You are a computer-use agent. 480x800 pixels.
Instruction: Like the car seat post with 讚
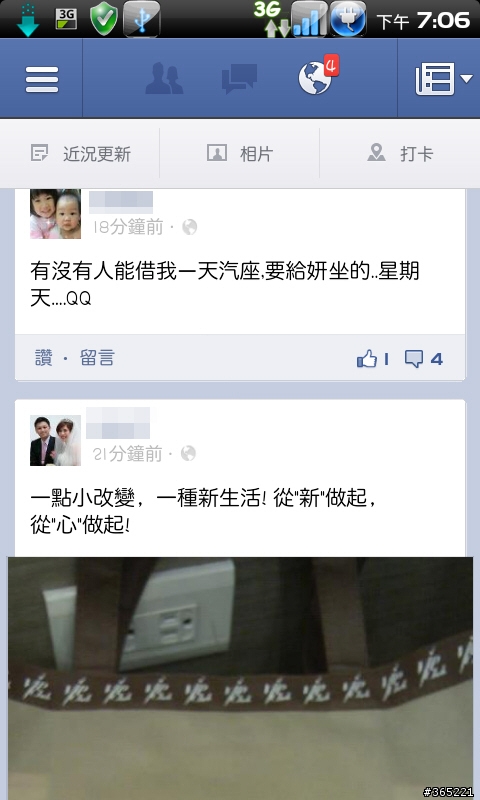[43, 358]
